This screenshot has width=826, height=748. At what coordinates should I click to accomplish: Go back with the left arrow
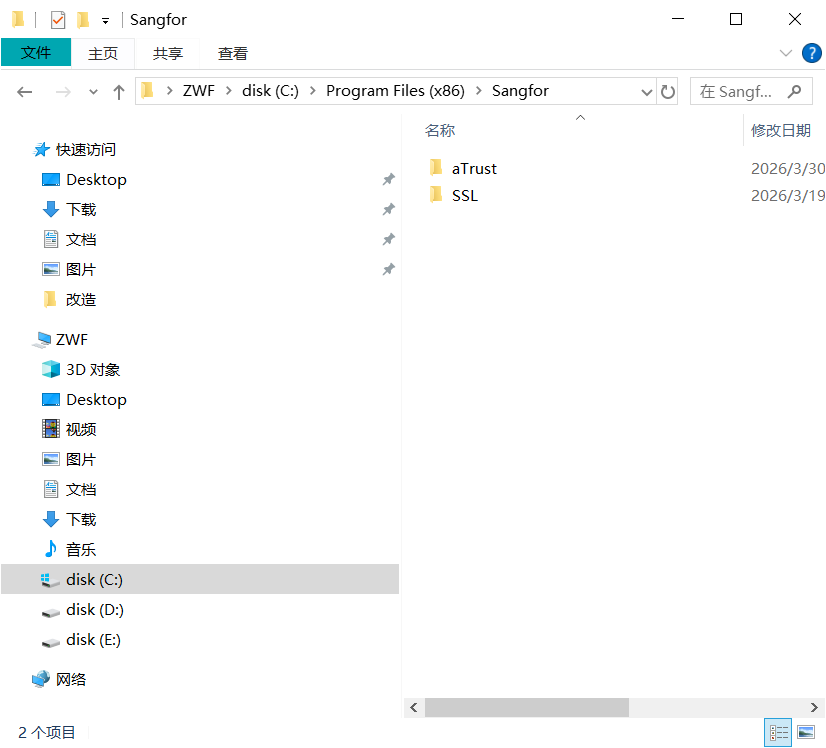(25, 92)
